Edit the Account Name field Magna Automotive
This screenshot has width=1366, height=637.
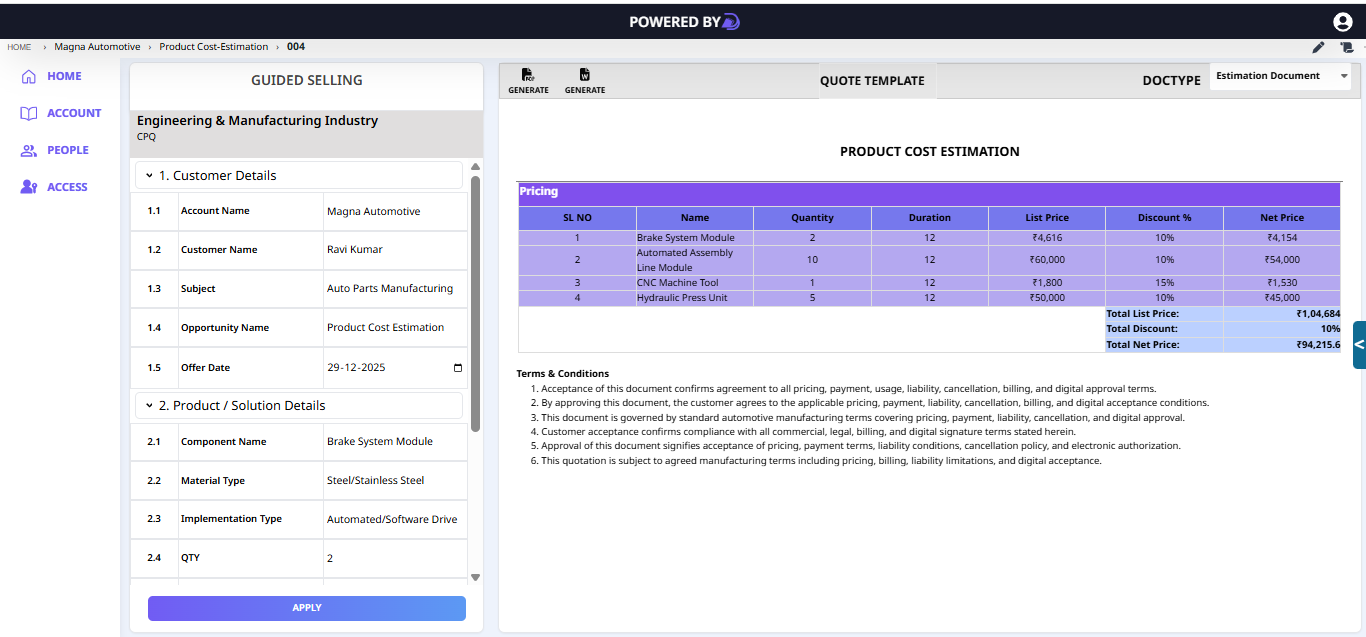pos(394,212)
